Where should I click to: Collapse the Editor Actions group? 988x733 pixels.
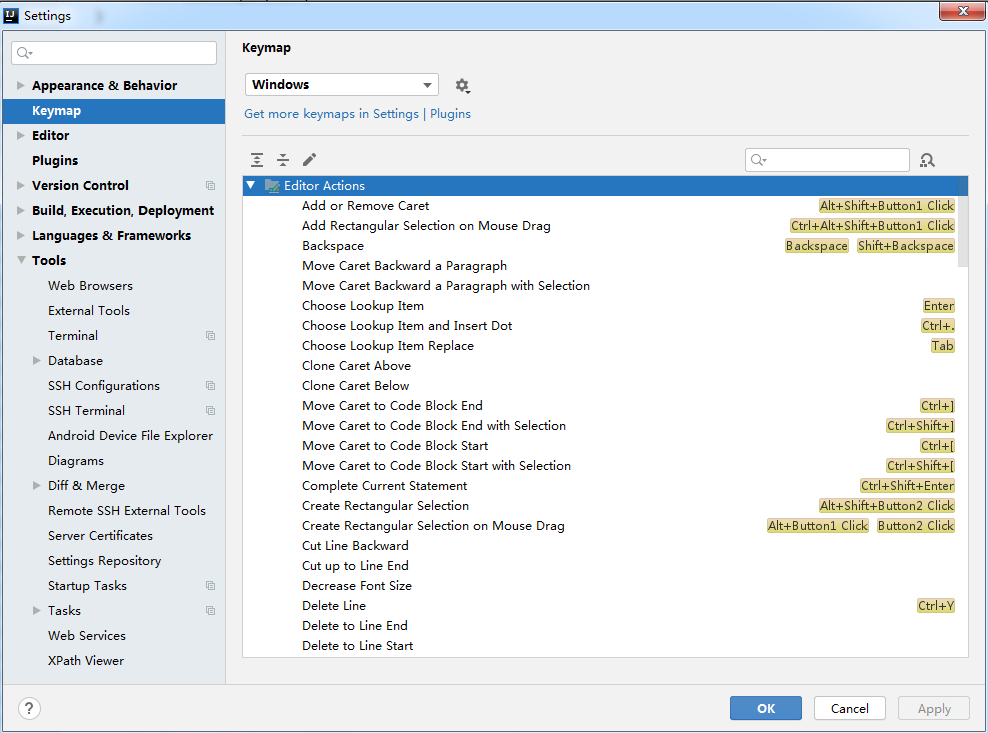tap(251, 185)
